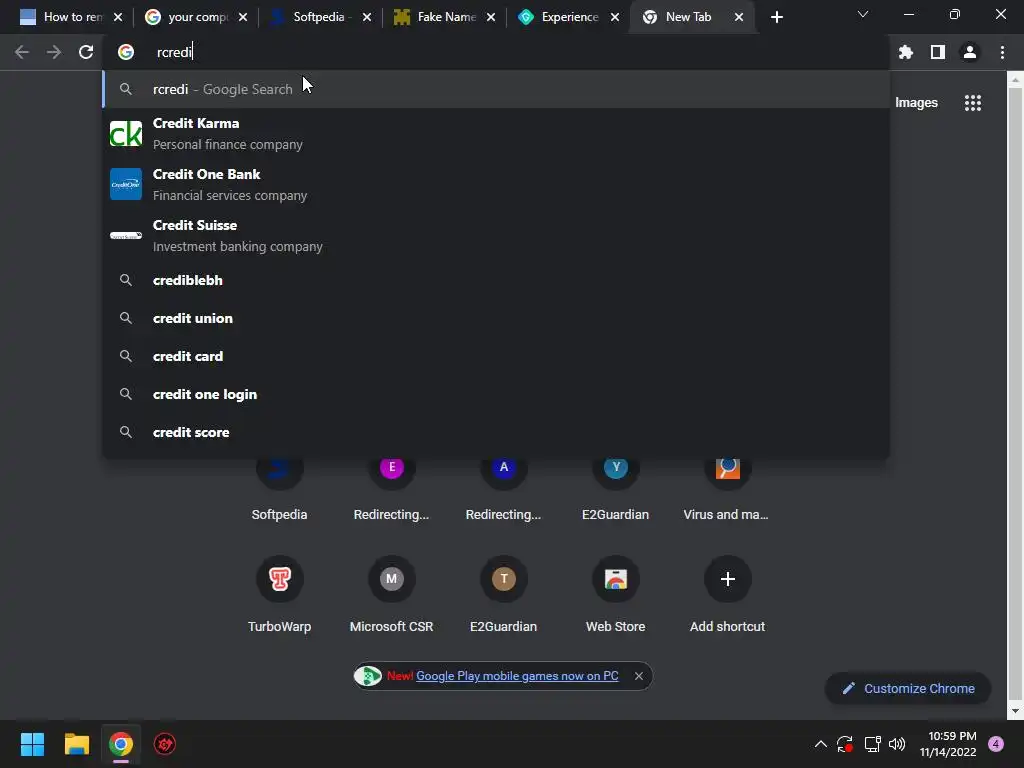Open the Chrome profile icon
Screen dimensions: 1024x768
click(x=970, y=52)
